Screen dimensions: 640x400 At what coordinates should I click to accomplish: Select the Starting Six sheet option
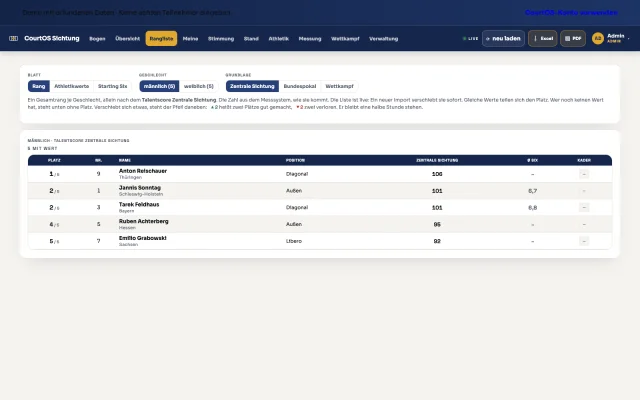point(113,86)
